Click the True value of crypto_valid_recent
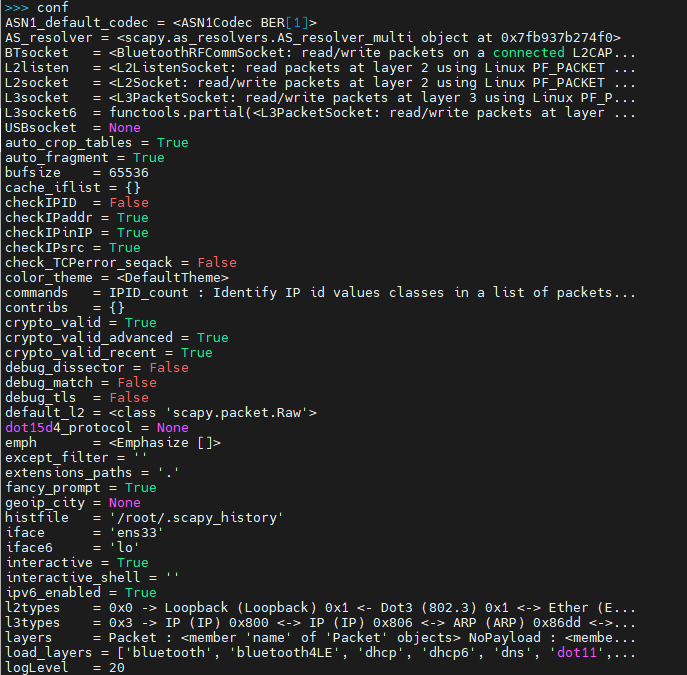687x675 pixels. coord(197,353)
